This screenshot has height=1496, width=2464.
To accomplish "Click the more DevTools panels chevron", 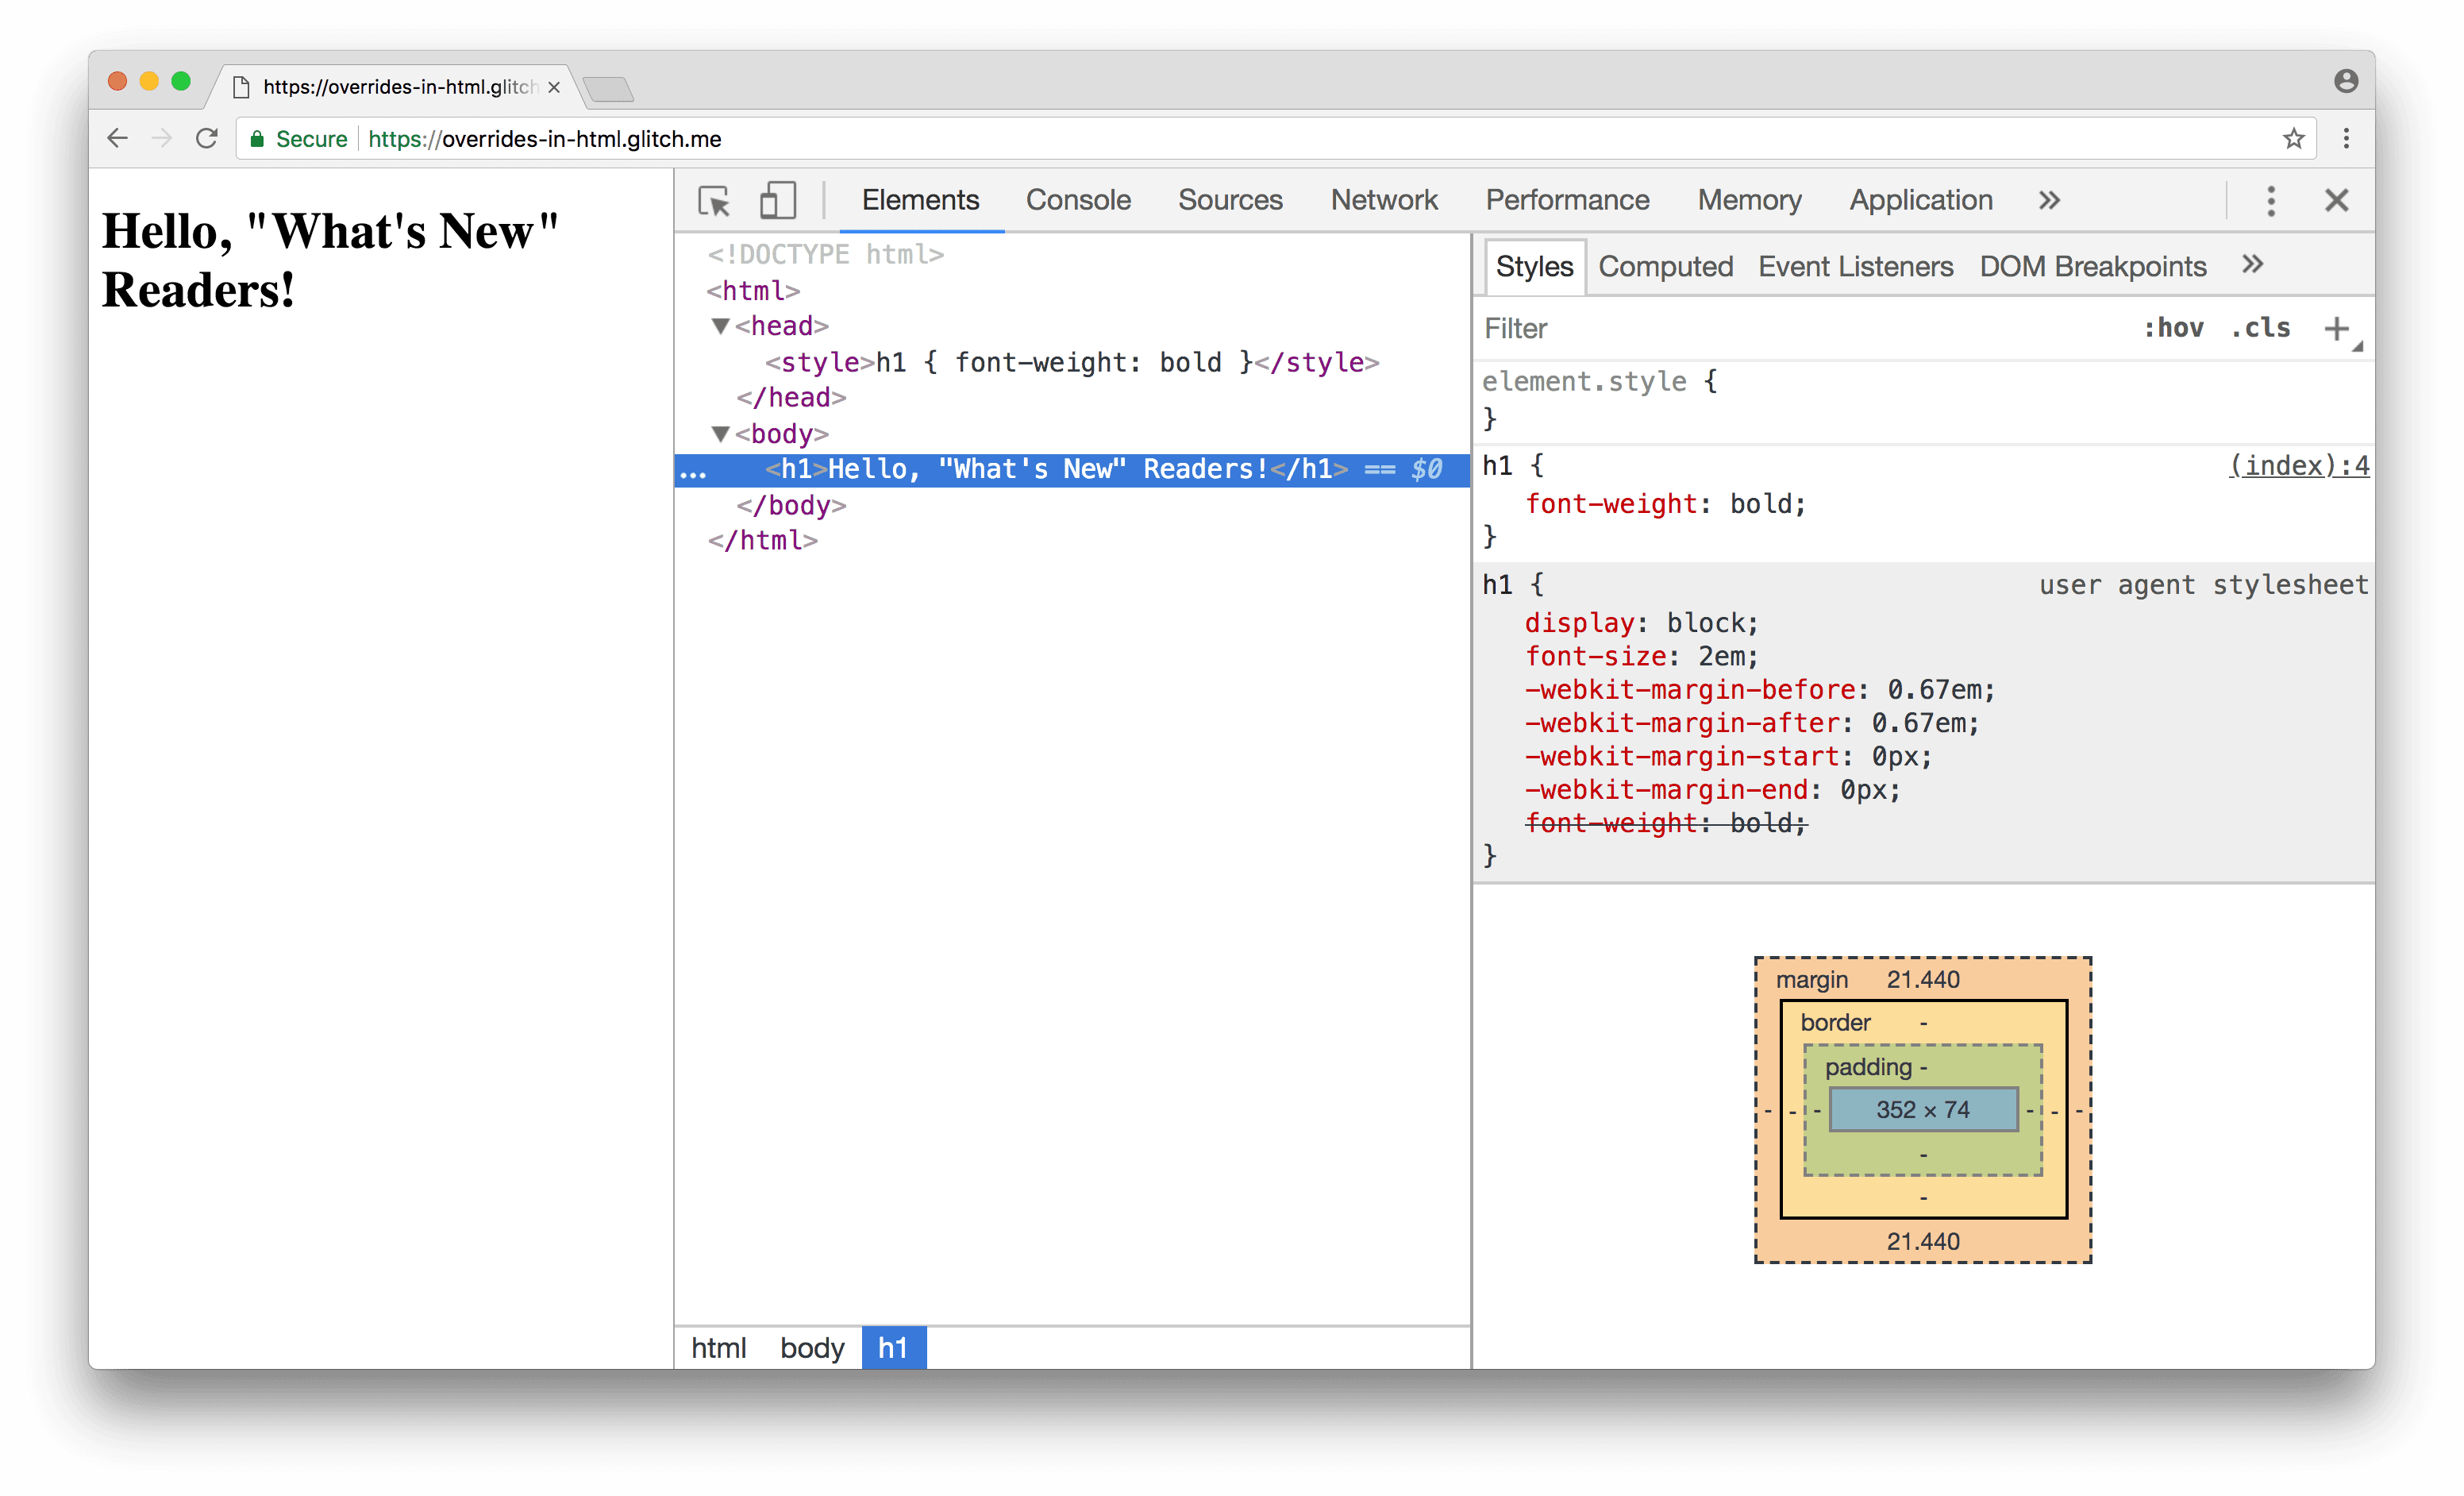I will 2049,199.
